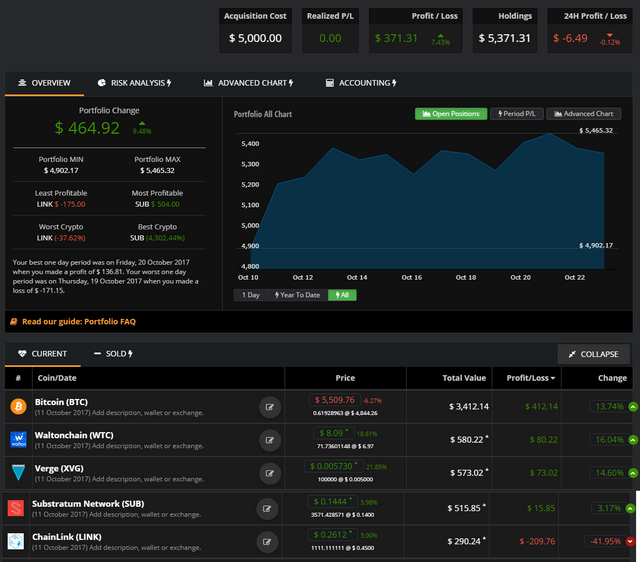Click the Substratum Network coin logo
The height and width of the screenshot is (562, 640).
[x=17, y=508]
